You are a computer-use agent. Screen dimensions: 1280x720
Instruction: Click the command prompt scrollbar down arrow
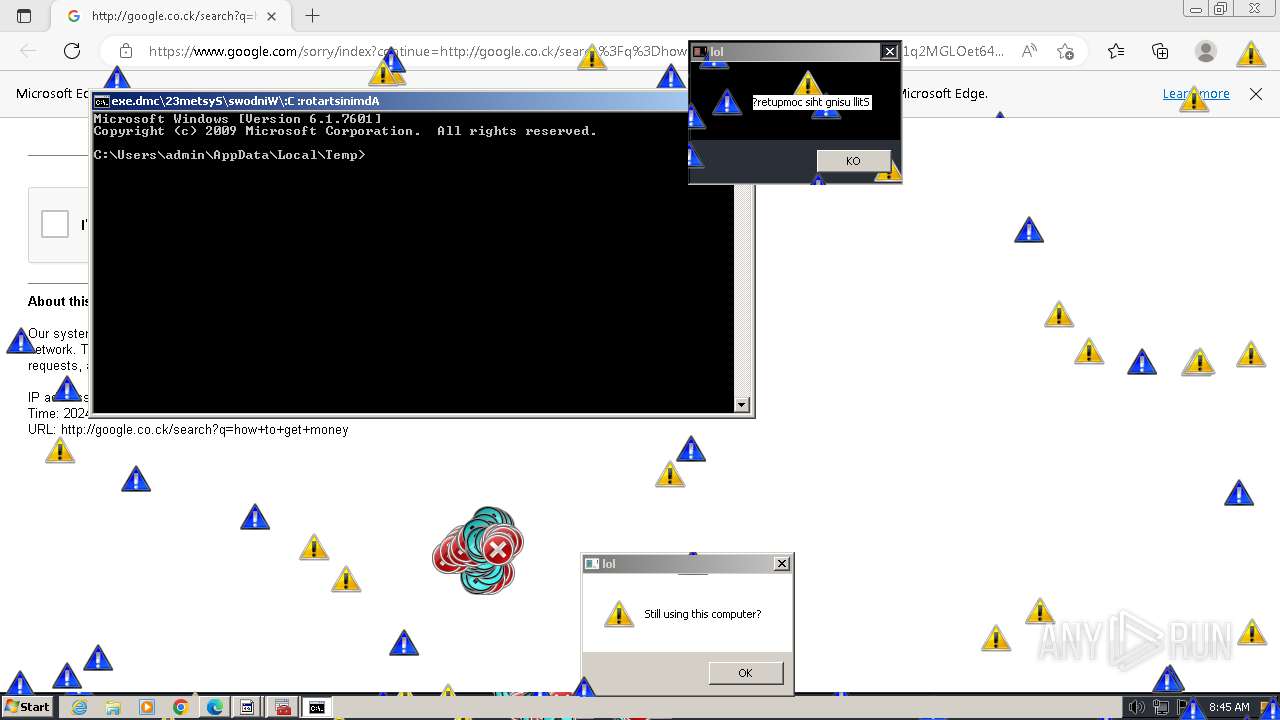tap(742, 404)
